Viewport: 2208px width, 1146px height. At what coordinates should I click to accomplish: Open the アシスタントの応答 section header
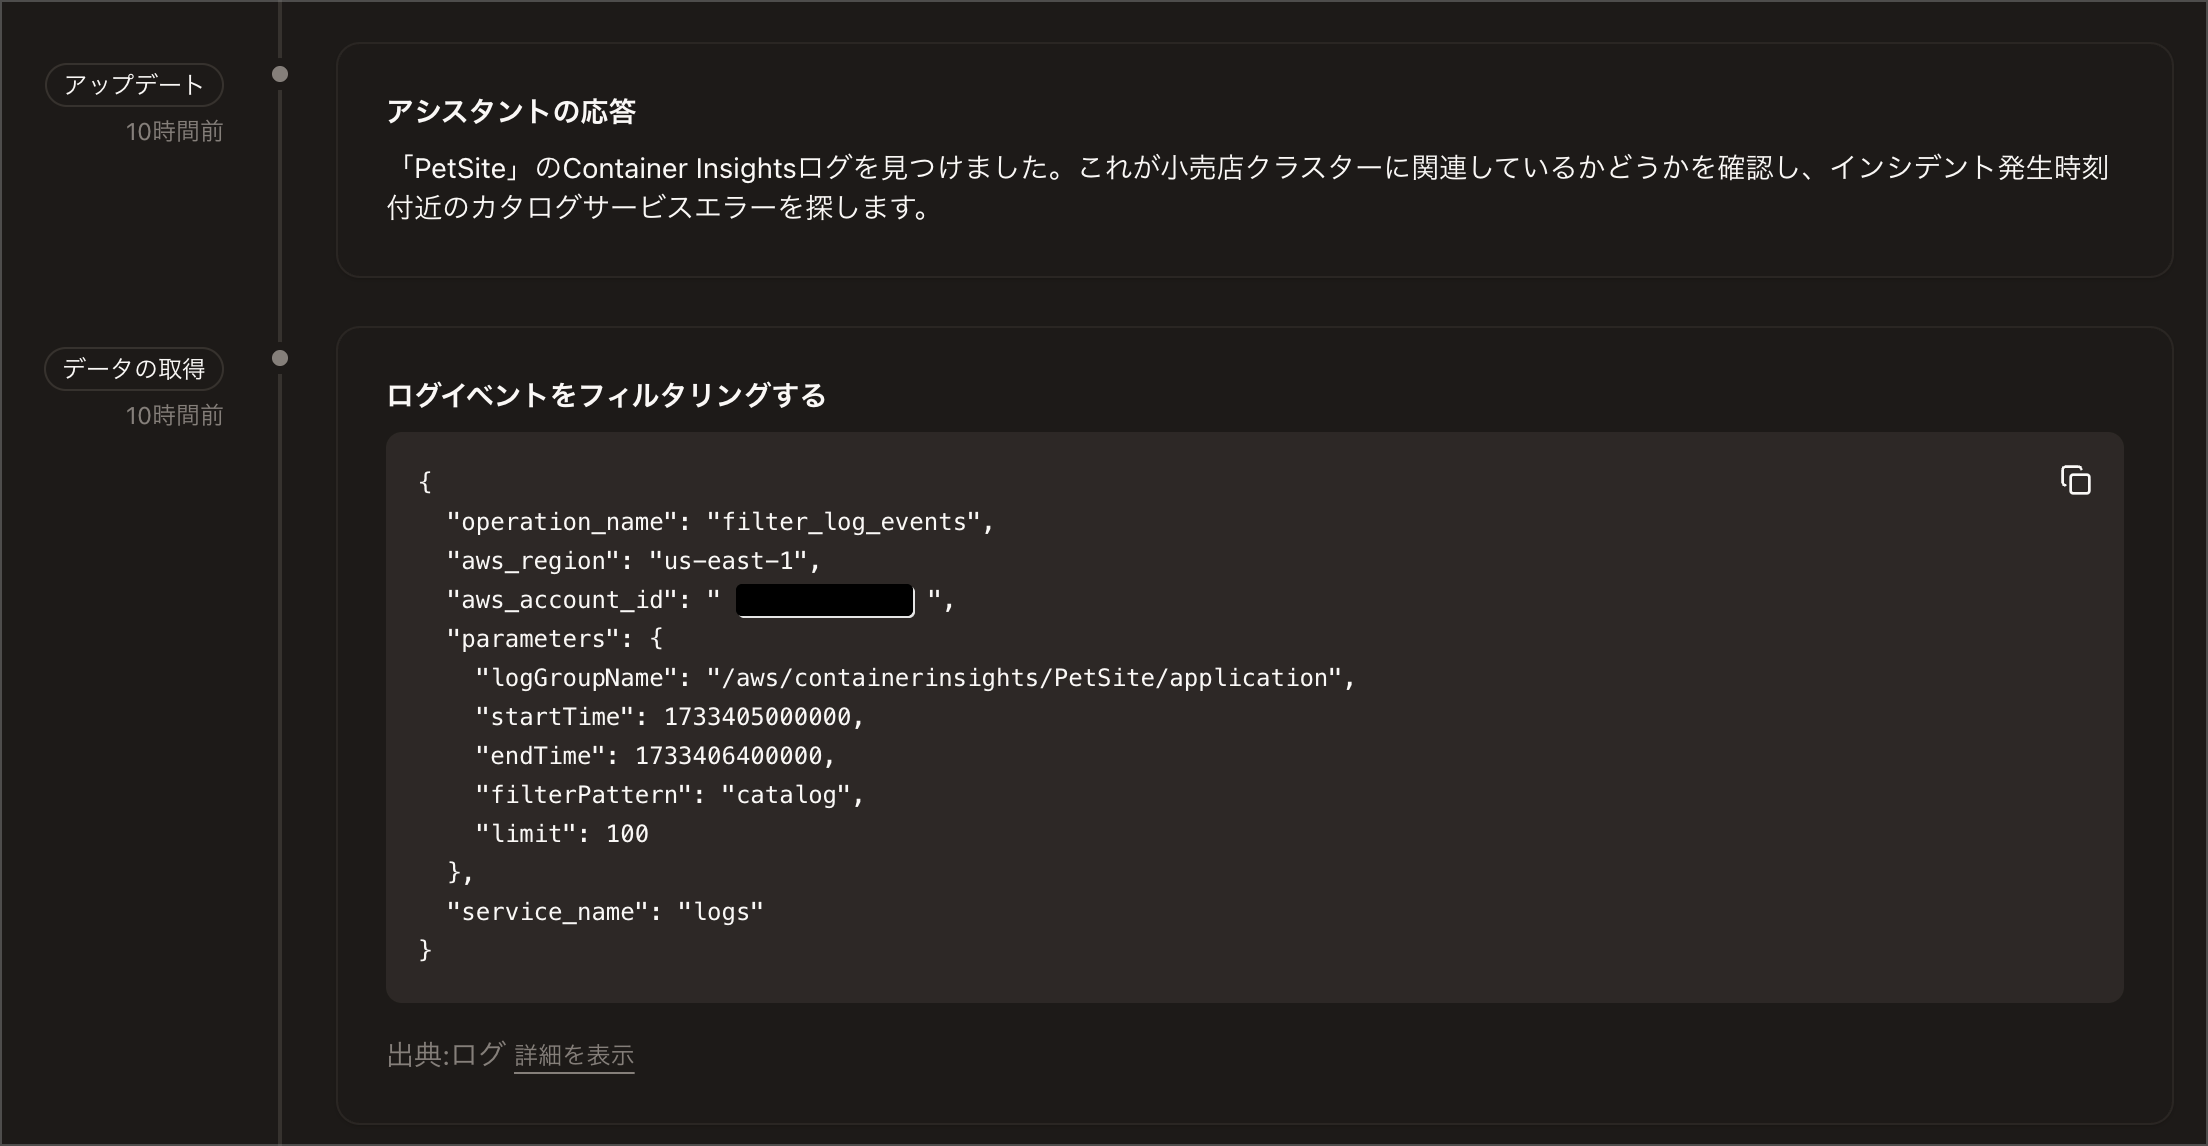[516, 111]
